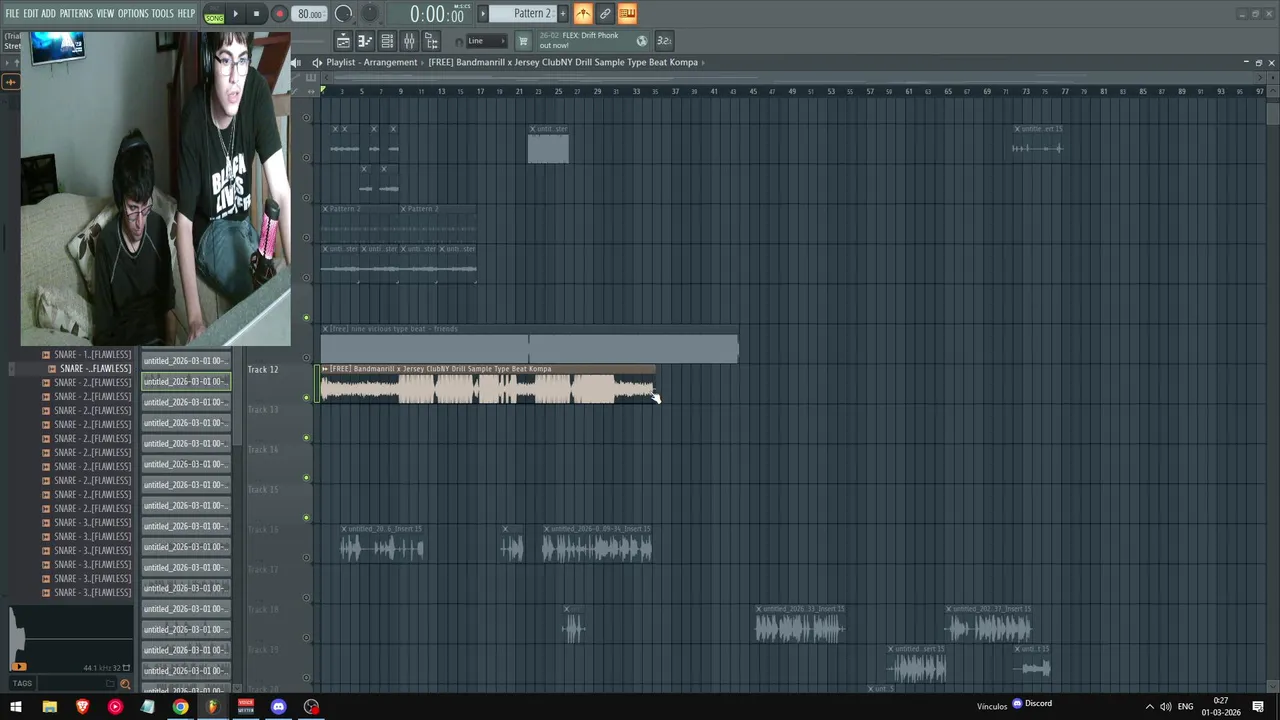
Task: Click the play button in transport
Action: pos(235,14)
